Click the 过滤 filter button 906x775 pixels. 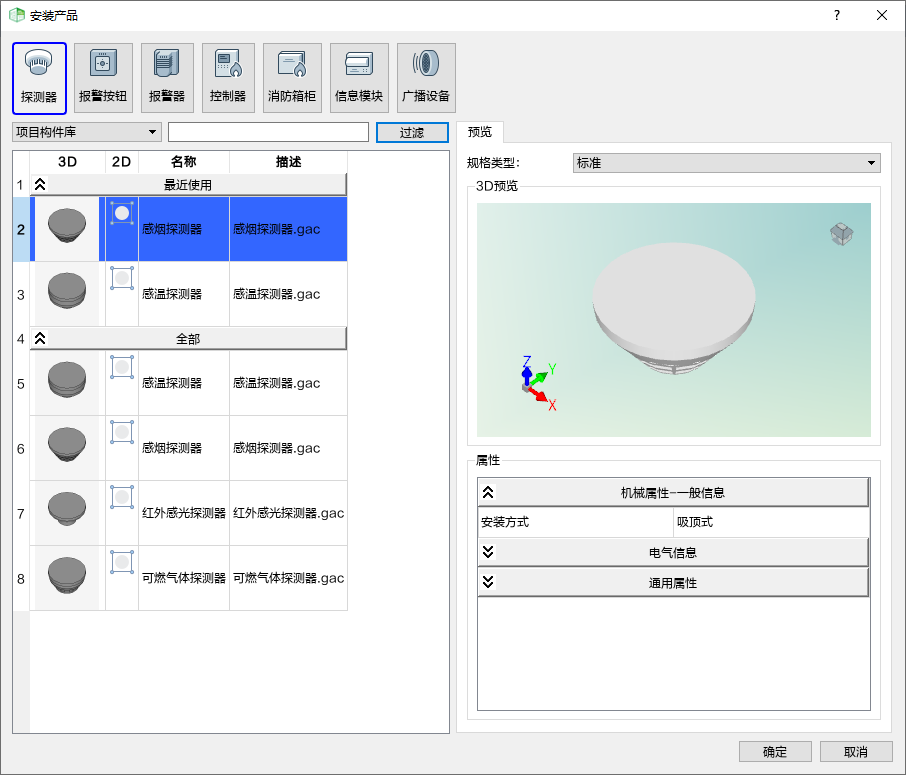pyautogui.click(x=412, y=132)
